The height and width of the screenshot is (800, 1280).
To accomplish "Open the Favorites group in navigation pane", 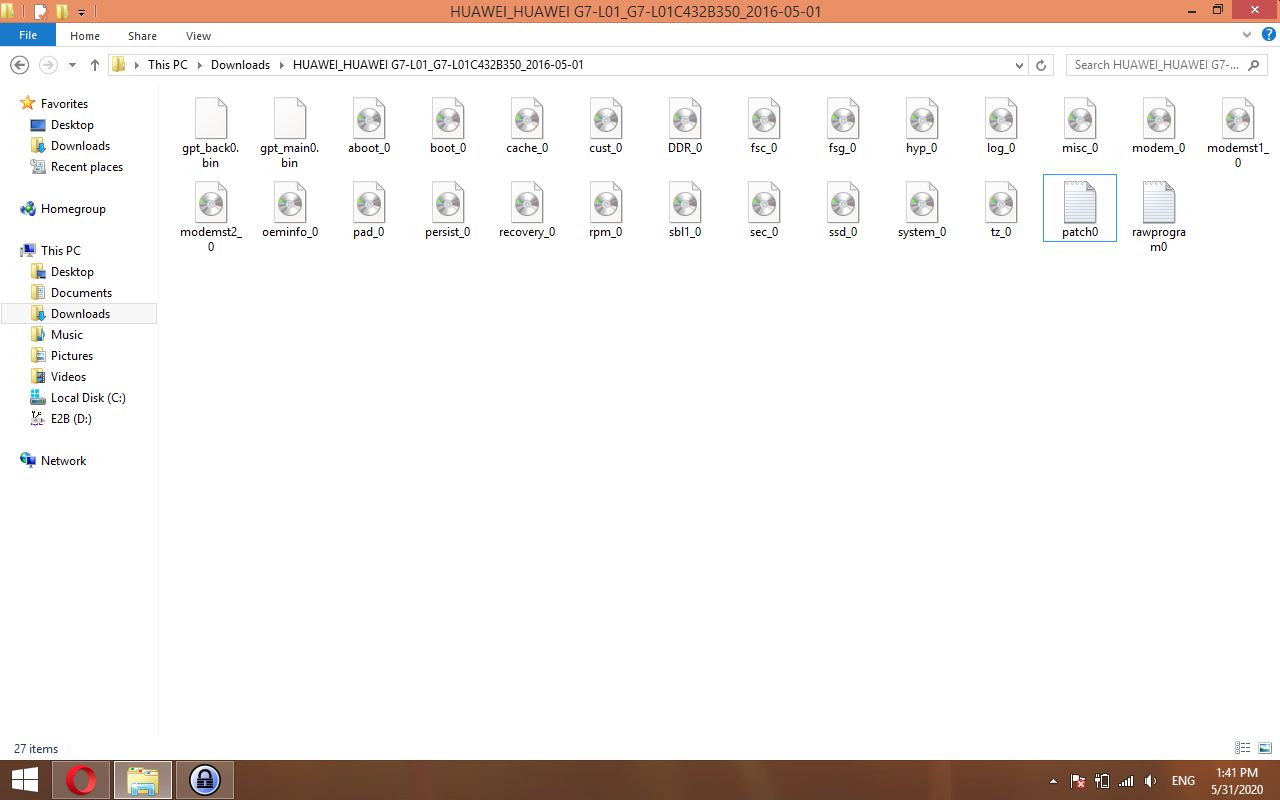I will click(x=64, y=104).
